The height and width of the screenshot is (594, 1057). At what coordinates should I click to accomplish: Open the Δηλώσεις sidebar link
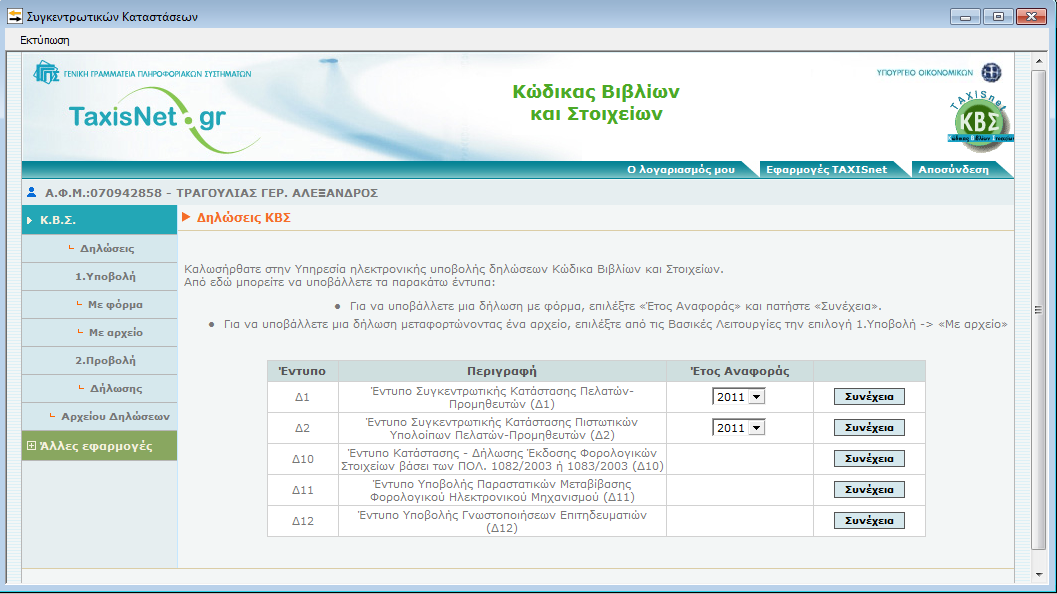coord(107,248)
